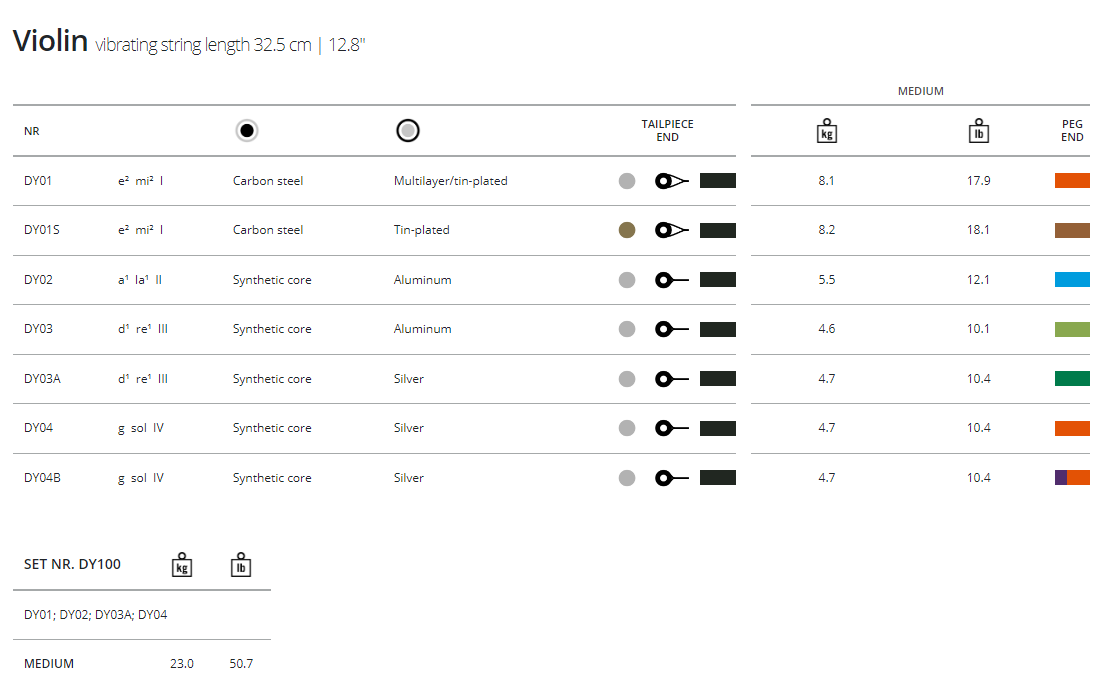Click the set contents DY01; DY02; DY03A; DY04

point(96,615)
